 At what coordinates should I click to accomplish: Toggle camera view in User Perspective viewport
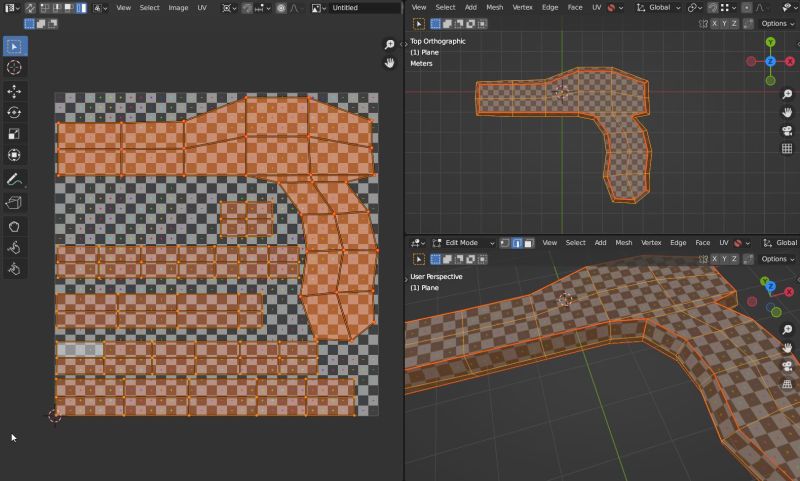(787, 366)
